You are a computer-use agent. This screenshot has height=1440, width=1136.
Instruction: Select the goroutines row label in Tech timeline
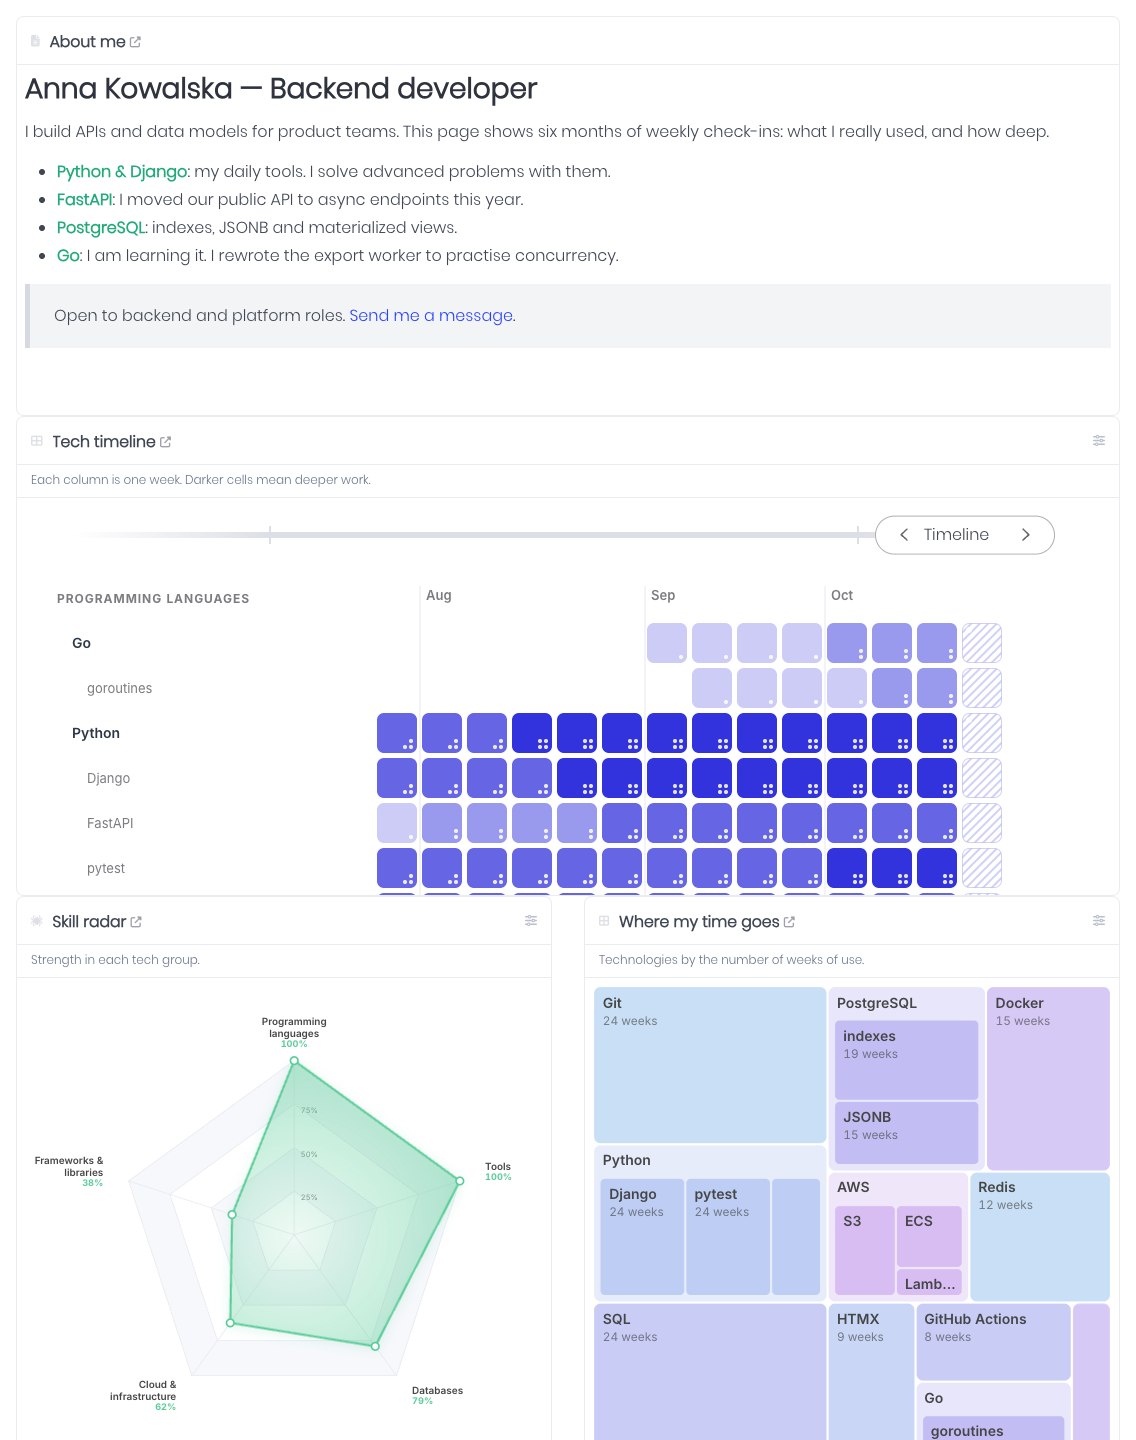120,688
